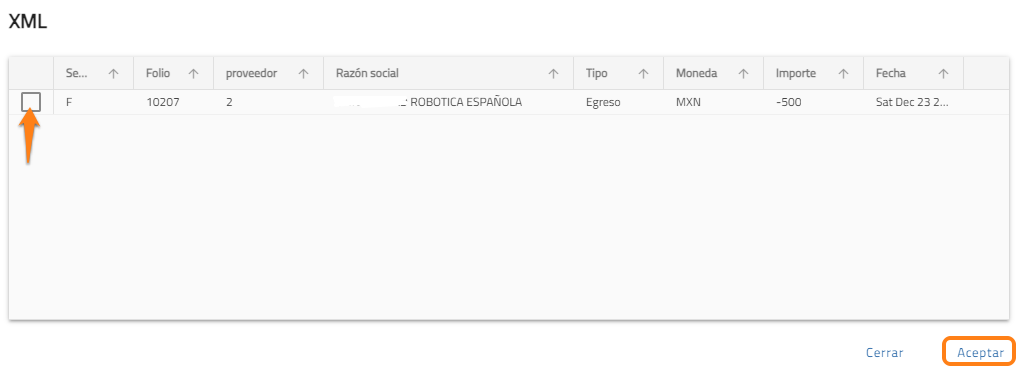Click the Importe column sort arrow
Screen dimensions: 1025x370
coord(843,74)
